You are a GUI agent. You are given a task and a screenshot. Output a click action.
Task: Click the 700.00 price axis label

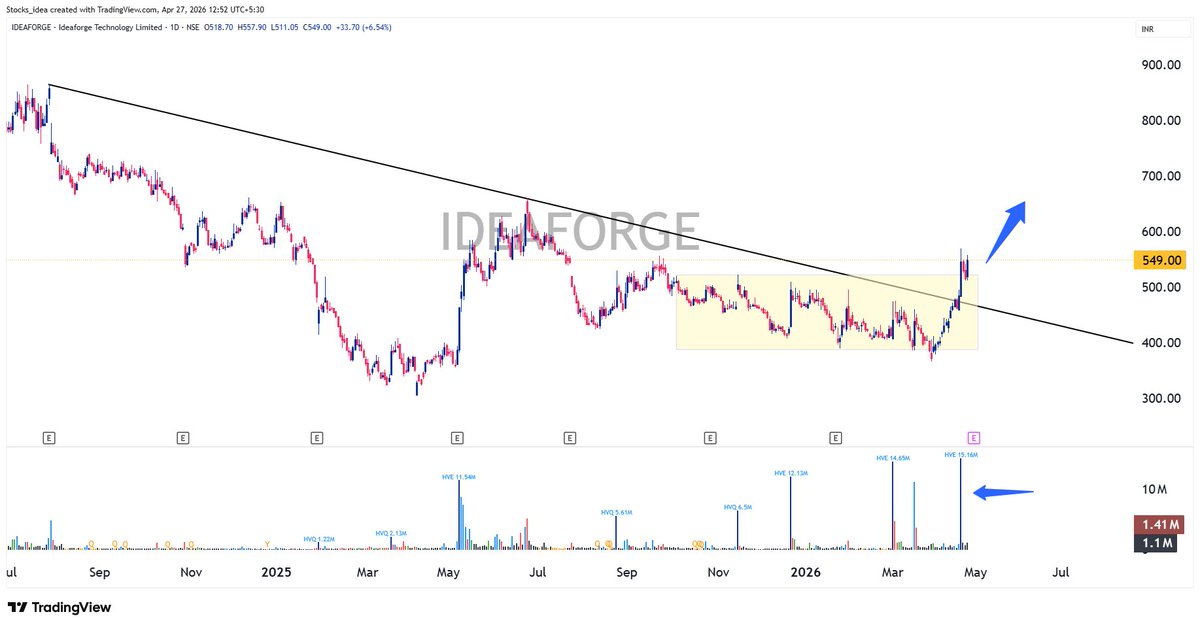pyautogui.click(x=1160, y=177)
